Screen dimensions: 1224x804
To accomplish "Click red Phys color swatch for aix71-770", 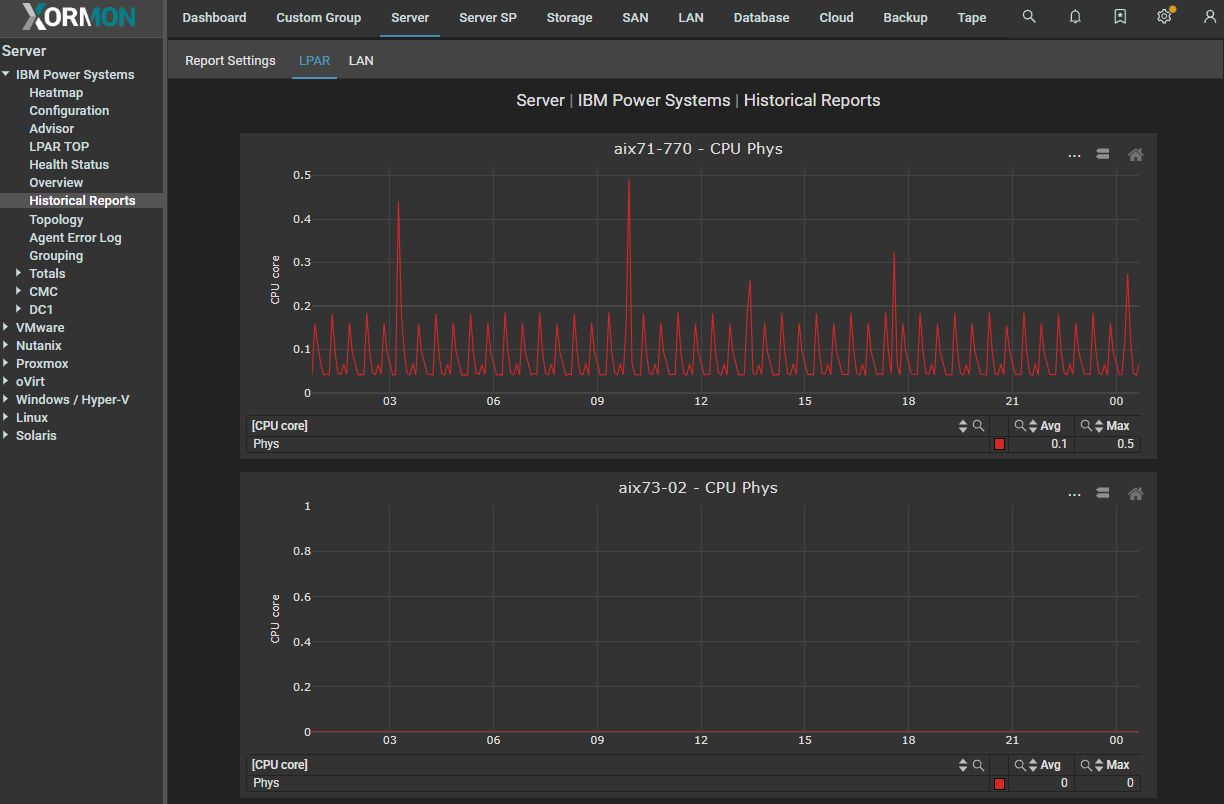I will 998,444.
